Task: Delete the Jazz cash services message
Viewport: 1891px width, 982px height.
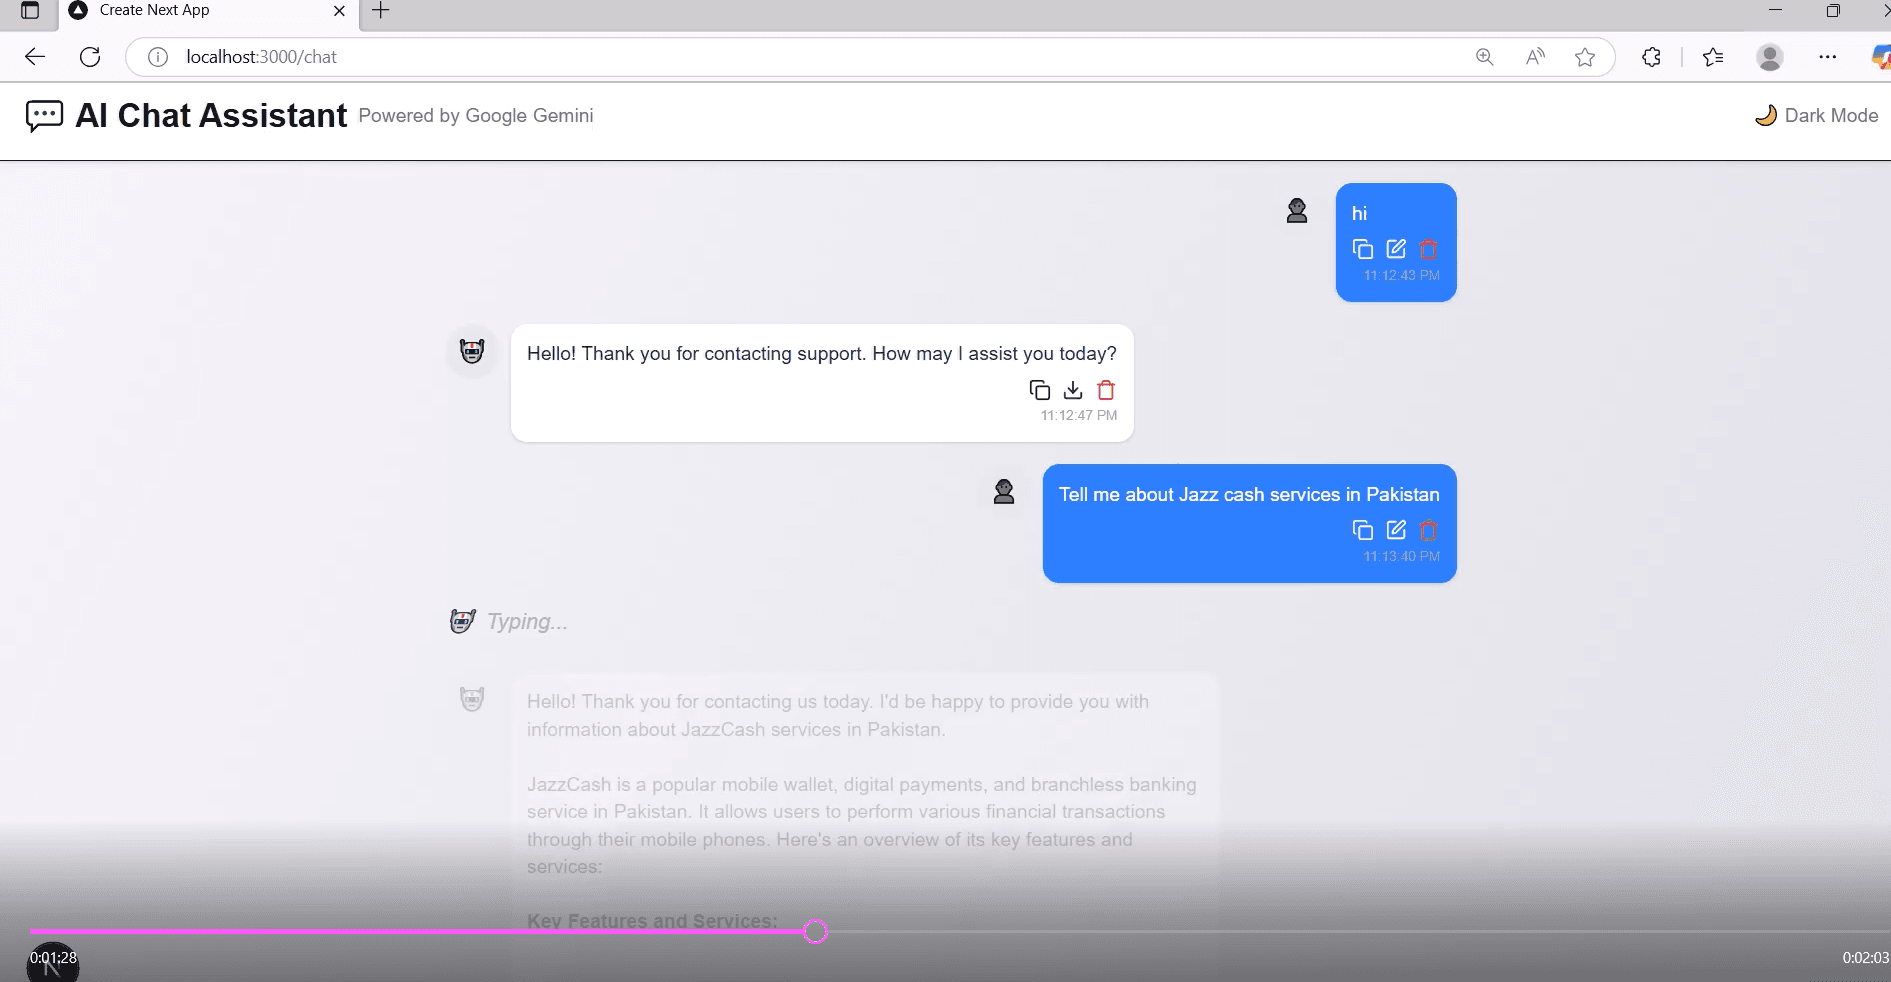Action: pyautogui.click(x=1429, y=531)
